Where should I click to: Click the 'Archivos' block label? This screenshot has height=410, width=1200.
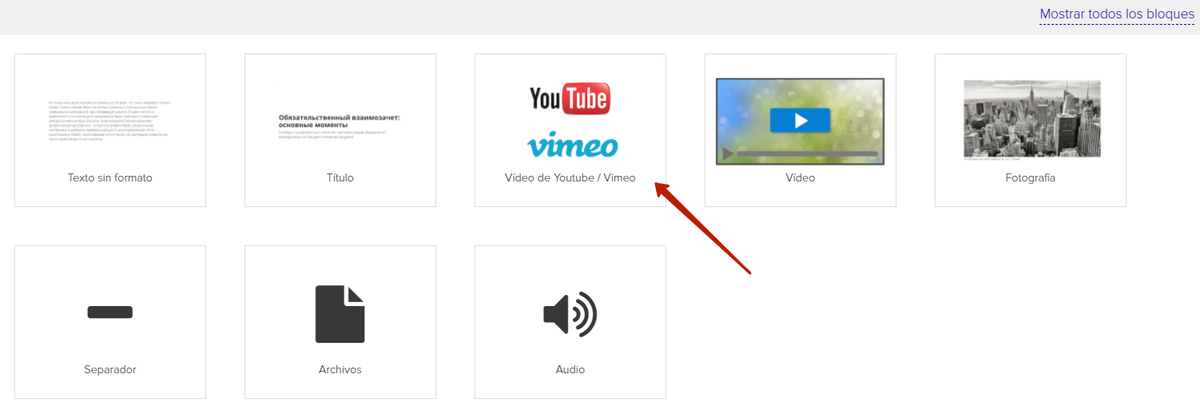340,369
